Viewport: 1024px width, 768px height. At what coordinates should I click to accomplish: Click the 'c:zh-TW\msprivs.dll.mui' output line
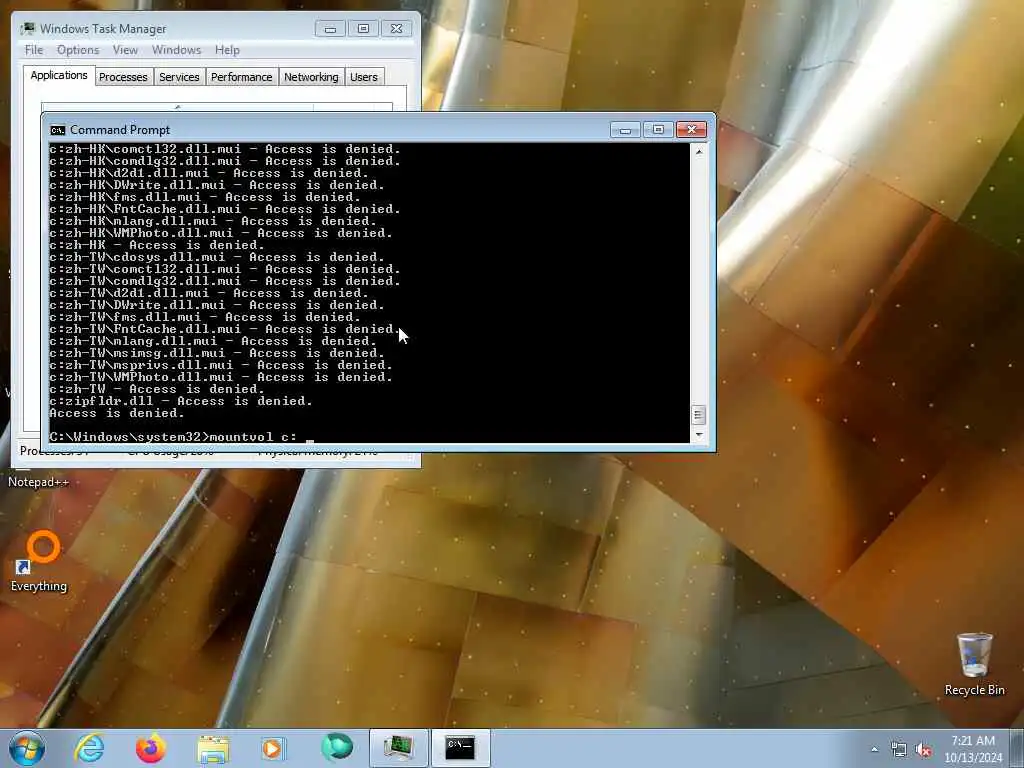tap(221, 365)
